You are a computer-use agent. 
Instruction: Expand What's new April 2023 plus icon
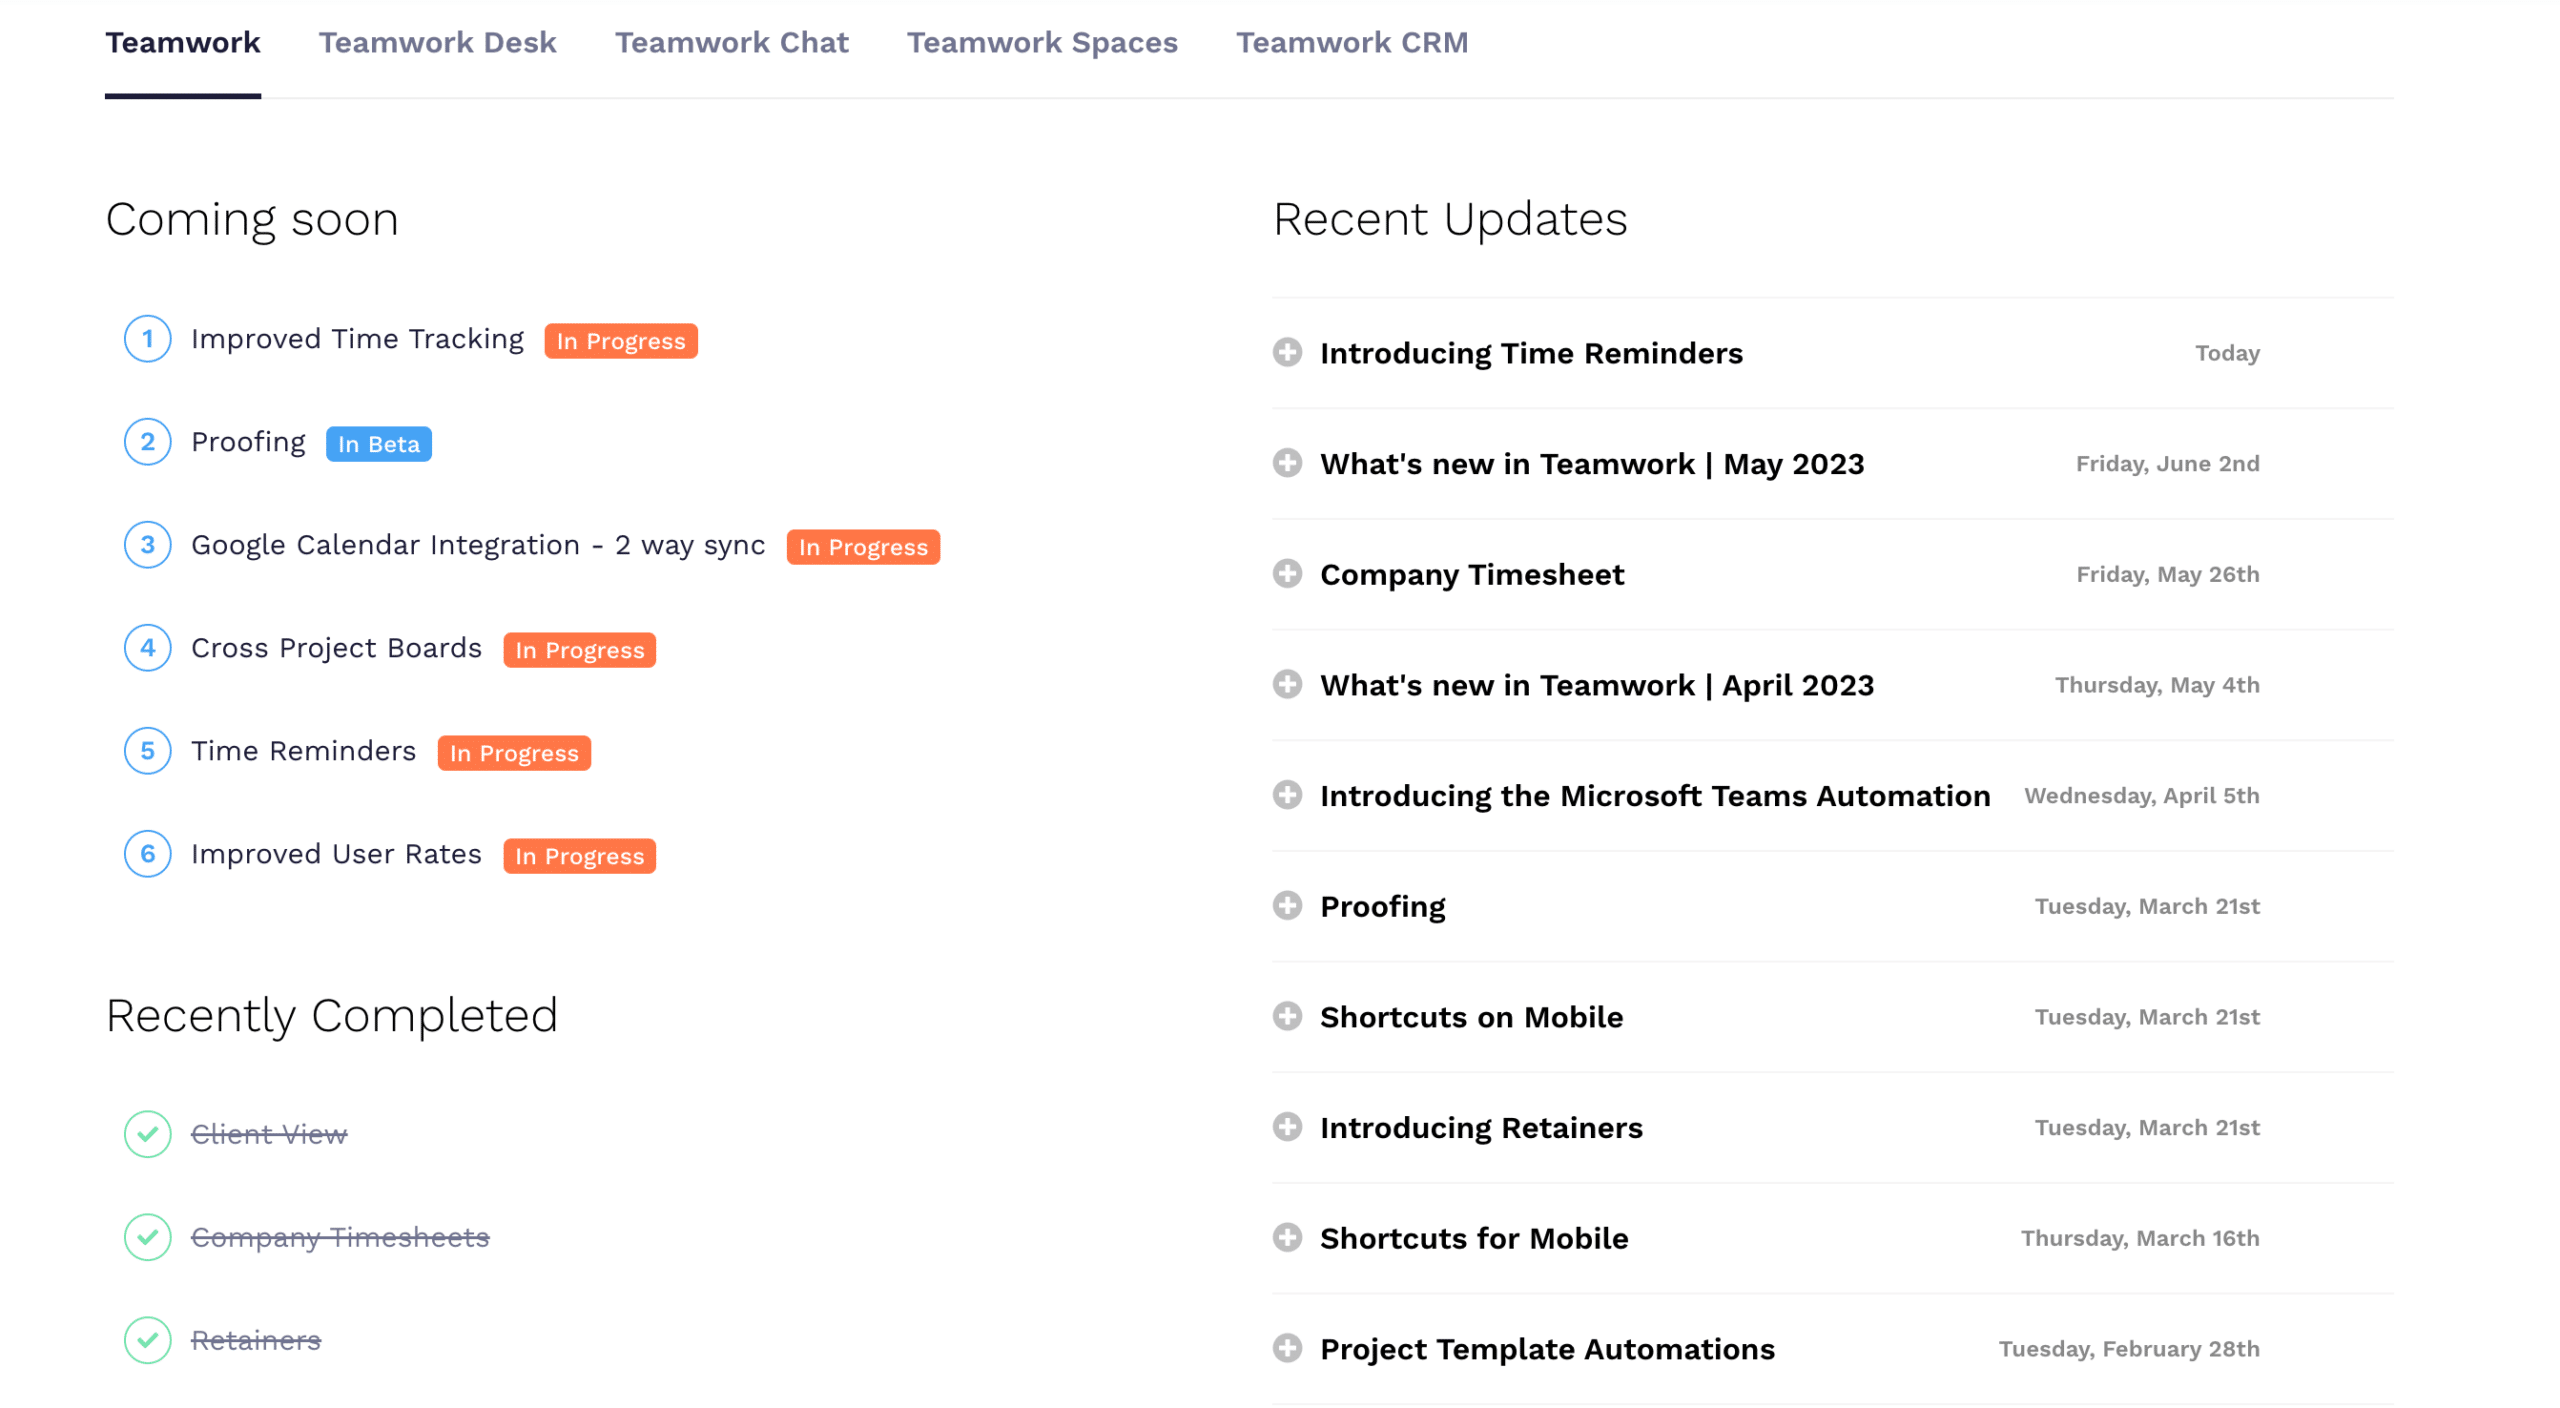(1286, 684)
